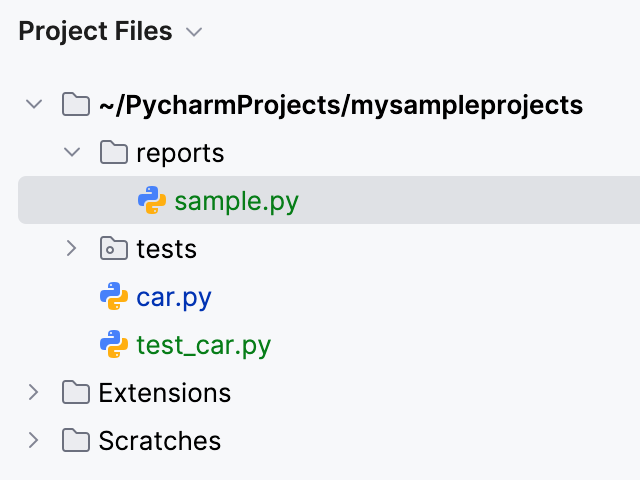Click the tests directory folder icon

pyautogui.click(x=114, y=249)
